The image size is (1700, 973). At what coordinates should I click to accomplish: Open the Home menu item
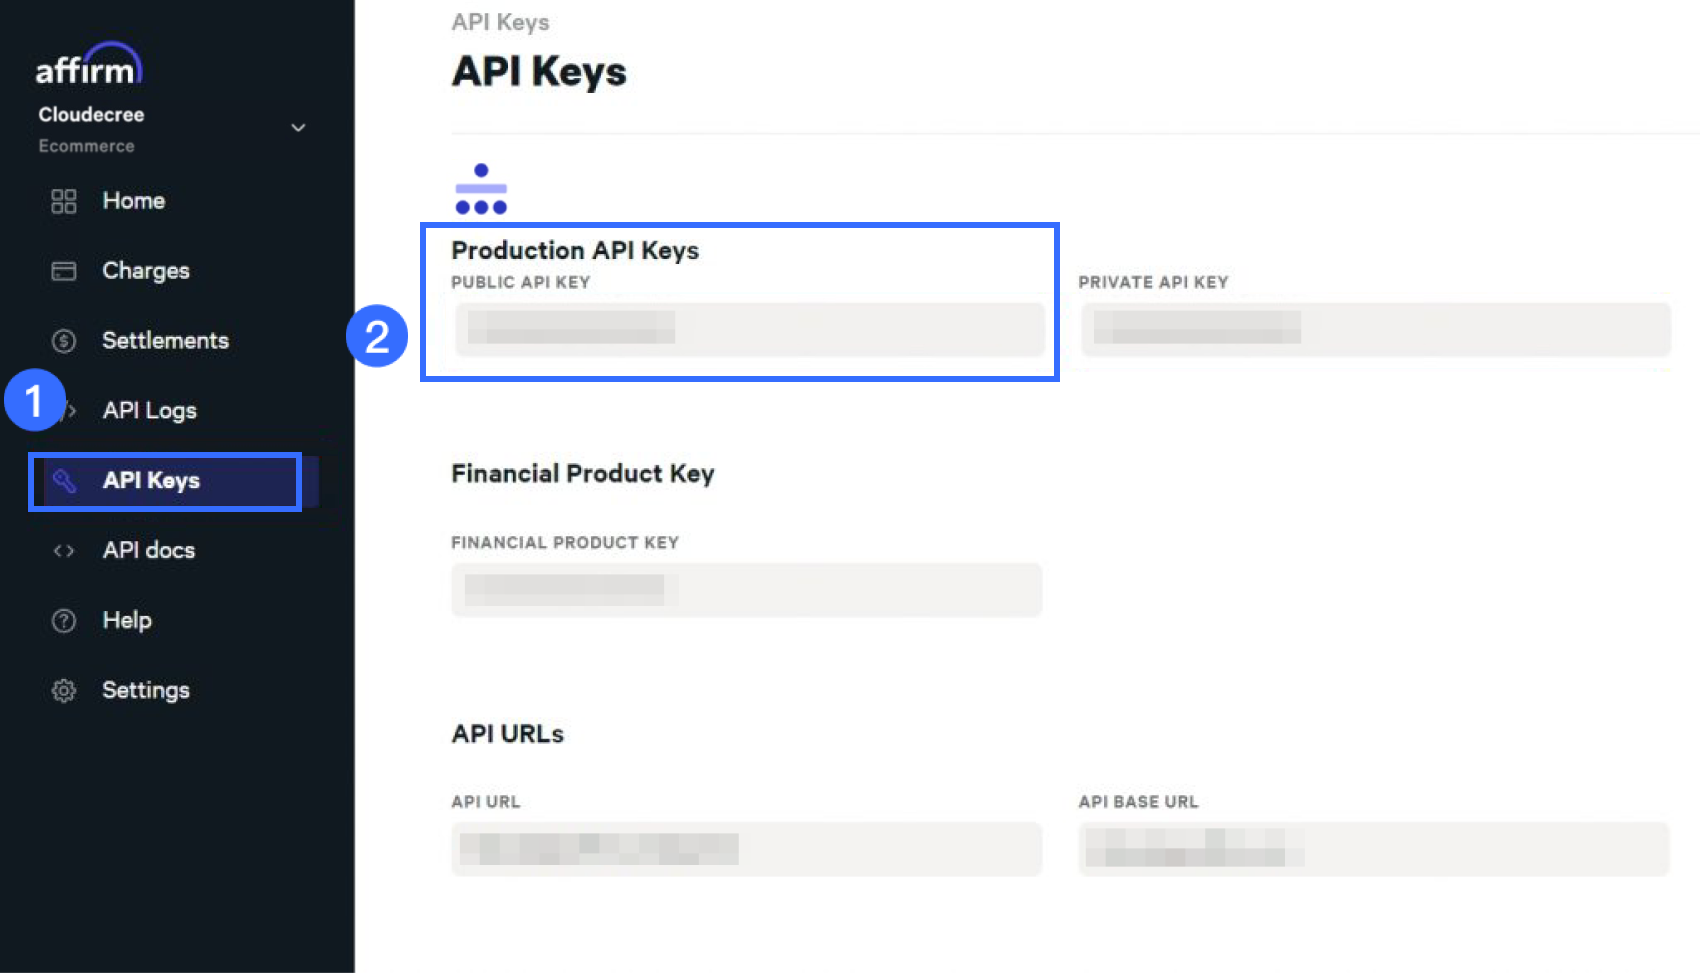pos(133,201)
